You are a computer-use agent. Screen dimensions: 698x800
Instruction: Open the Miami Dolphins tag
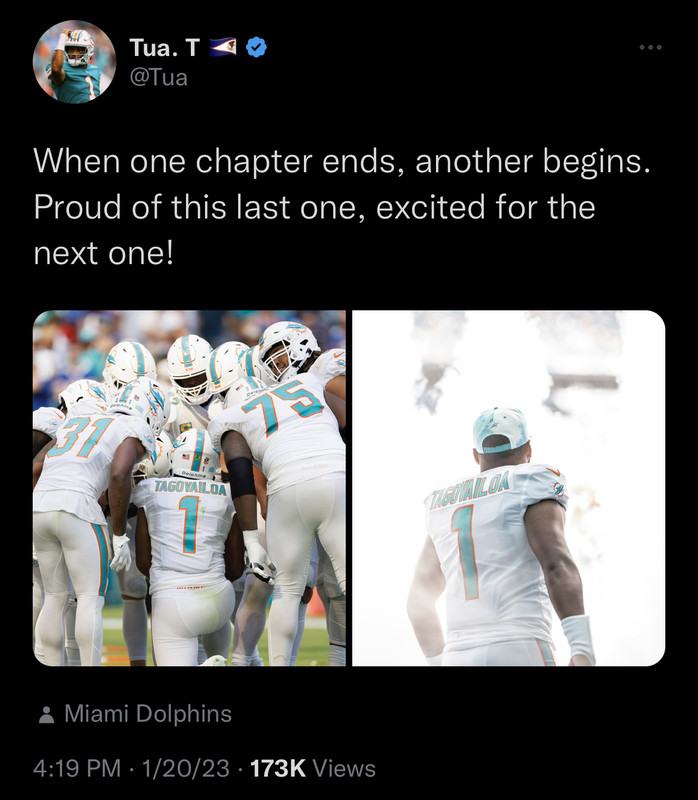tap(148, 713)
